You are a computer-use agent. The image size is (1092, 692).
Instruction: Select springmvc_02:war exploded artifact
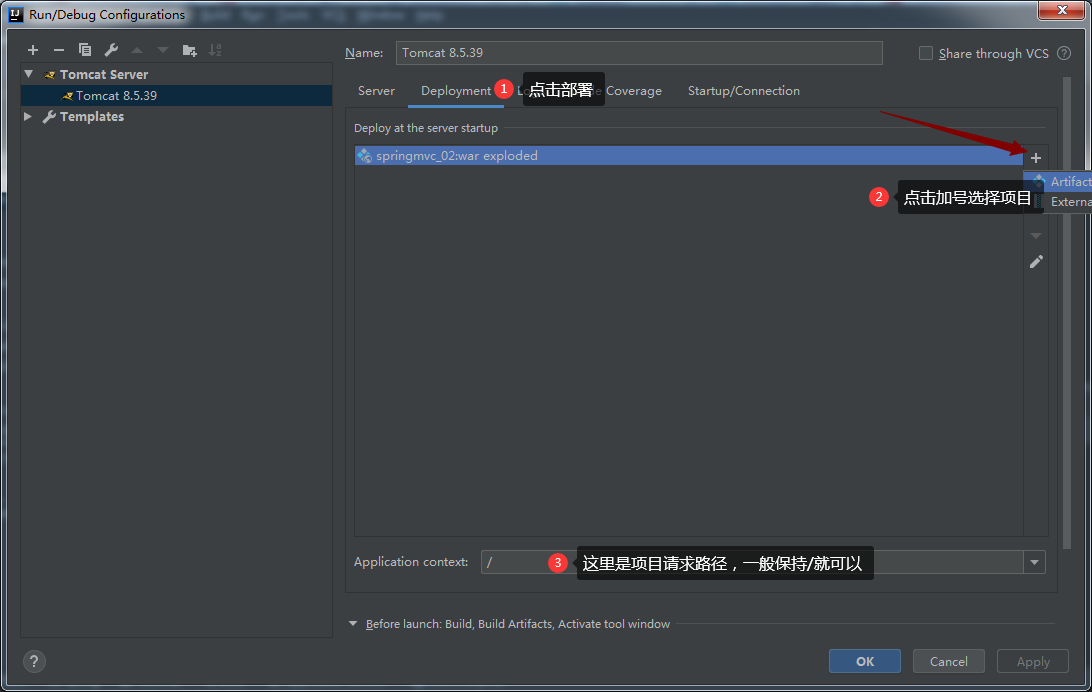point(688,155)
